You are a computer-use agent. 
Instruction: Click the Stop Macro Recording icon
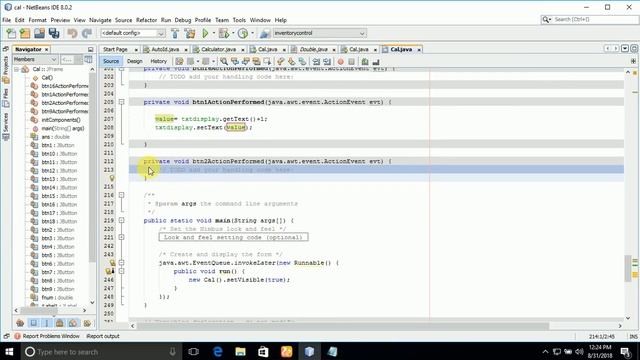tap(351, 62)
